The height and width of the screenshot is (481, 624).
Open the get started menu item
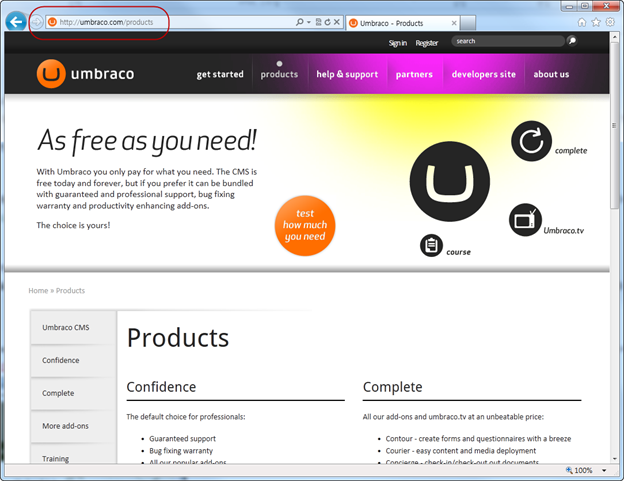coord(220,74)
